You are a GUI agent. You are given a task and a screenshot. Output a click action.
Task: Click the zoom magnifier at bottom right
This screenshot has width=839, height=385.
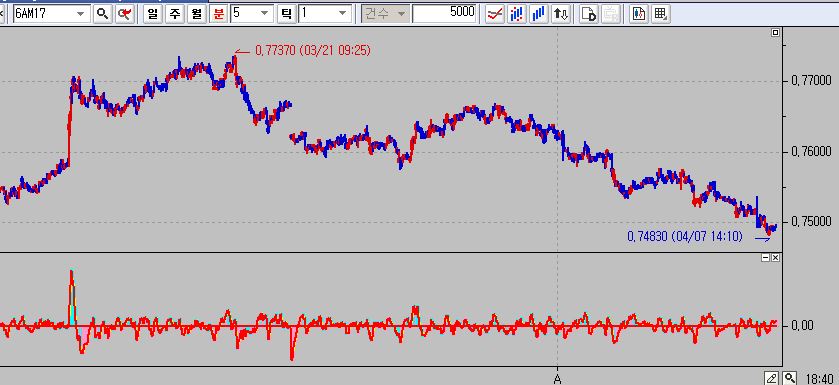tap(789, 378)
